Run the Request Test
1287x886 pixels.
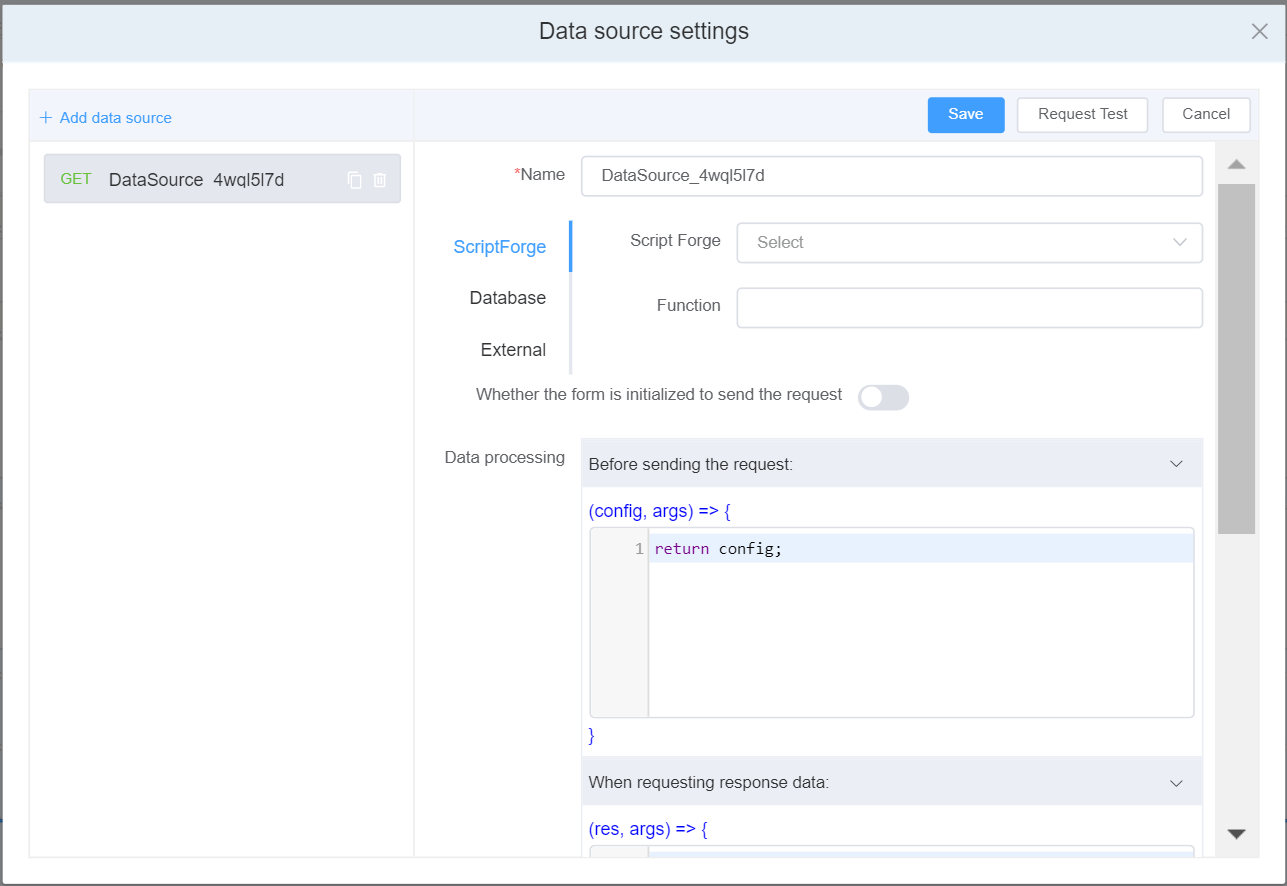click(1082, 115)
